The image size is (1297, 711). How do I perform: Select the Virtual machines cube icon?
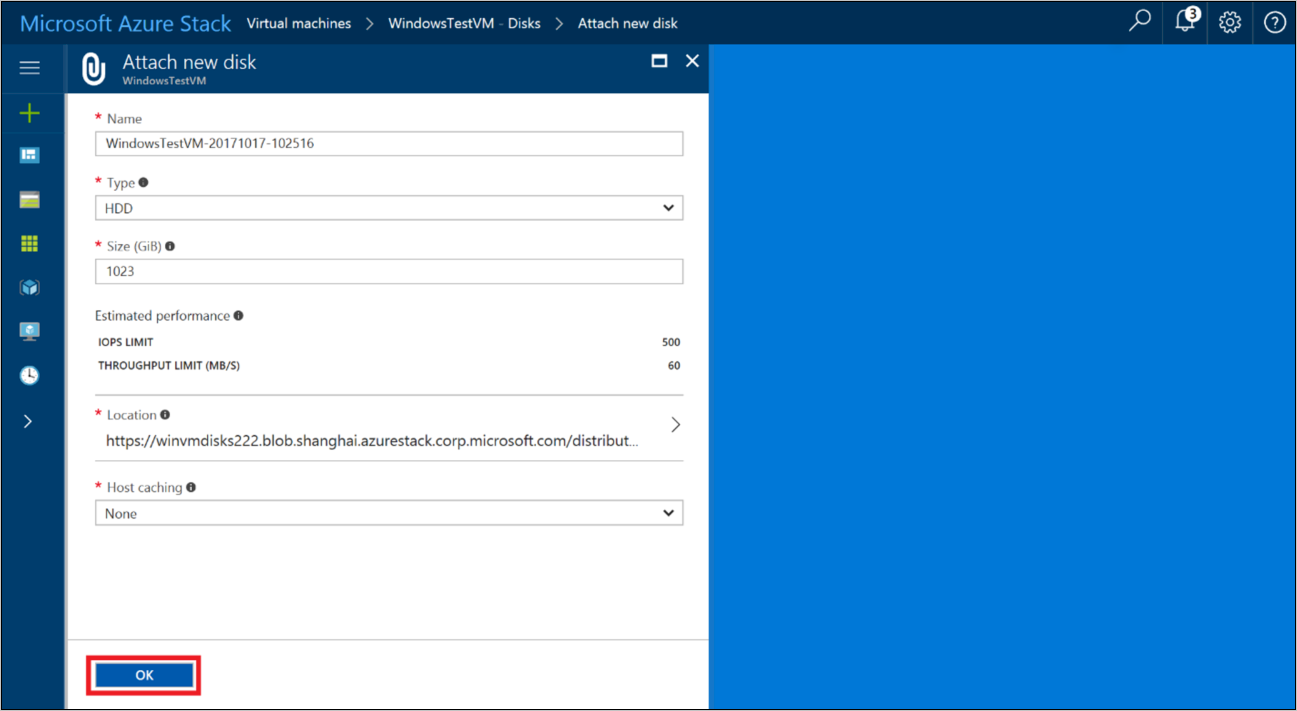point(29,286)
